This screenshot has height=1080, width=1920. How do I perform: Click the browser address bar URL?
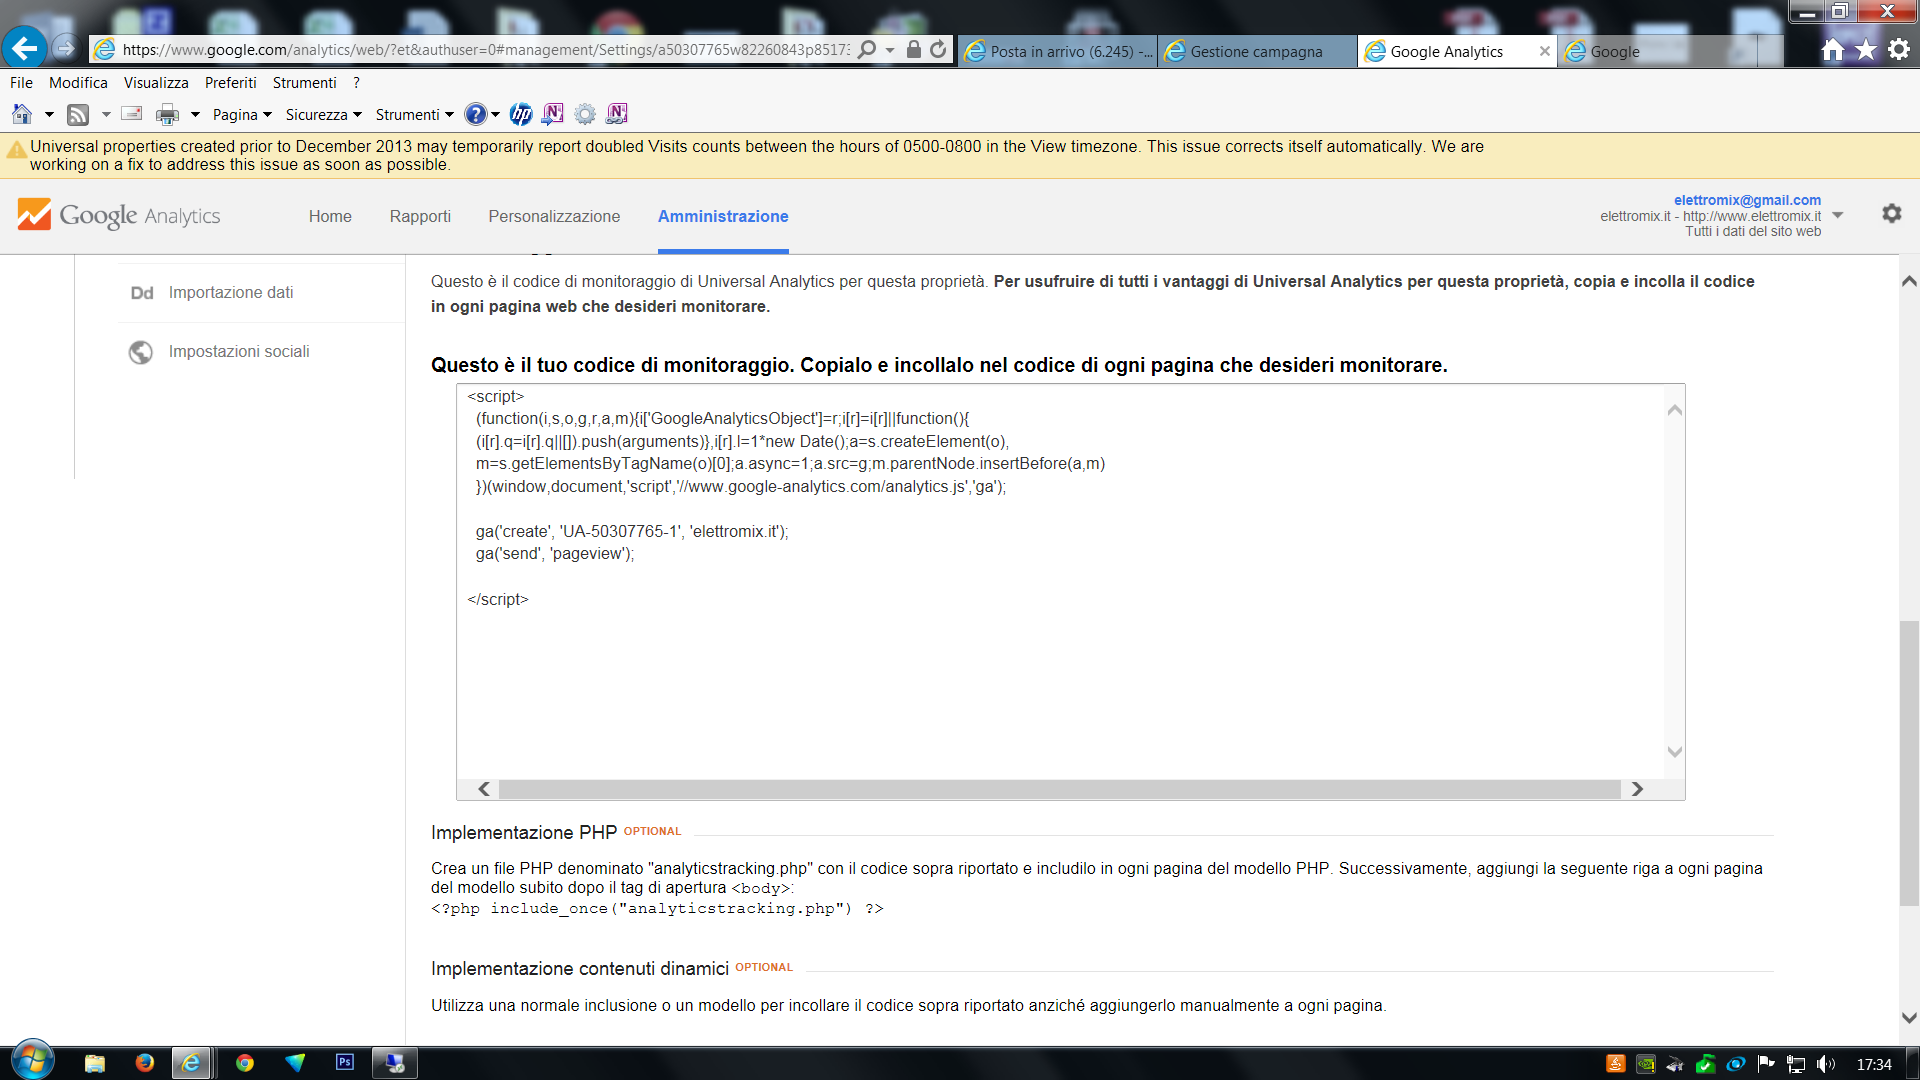[x=486, y=50]
